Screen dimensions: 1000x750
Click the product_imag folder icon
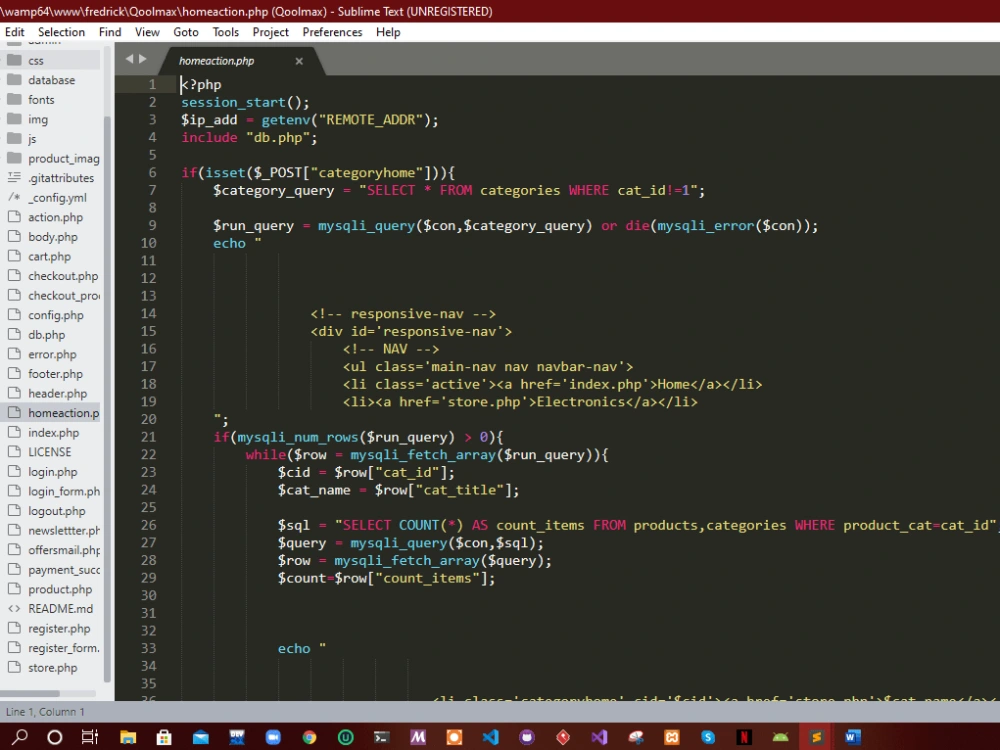tap(14, 158)
